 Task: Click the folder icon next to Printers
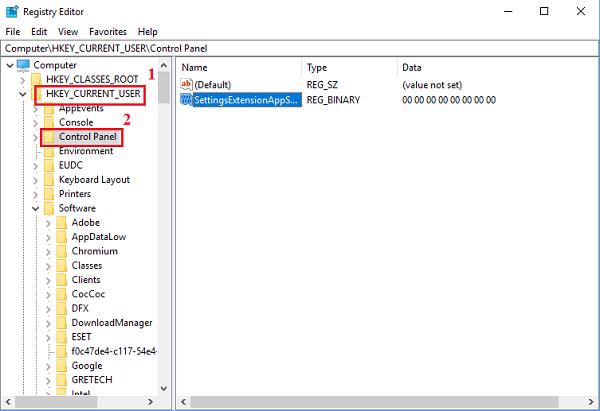[49, 194]
